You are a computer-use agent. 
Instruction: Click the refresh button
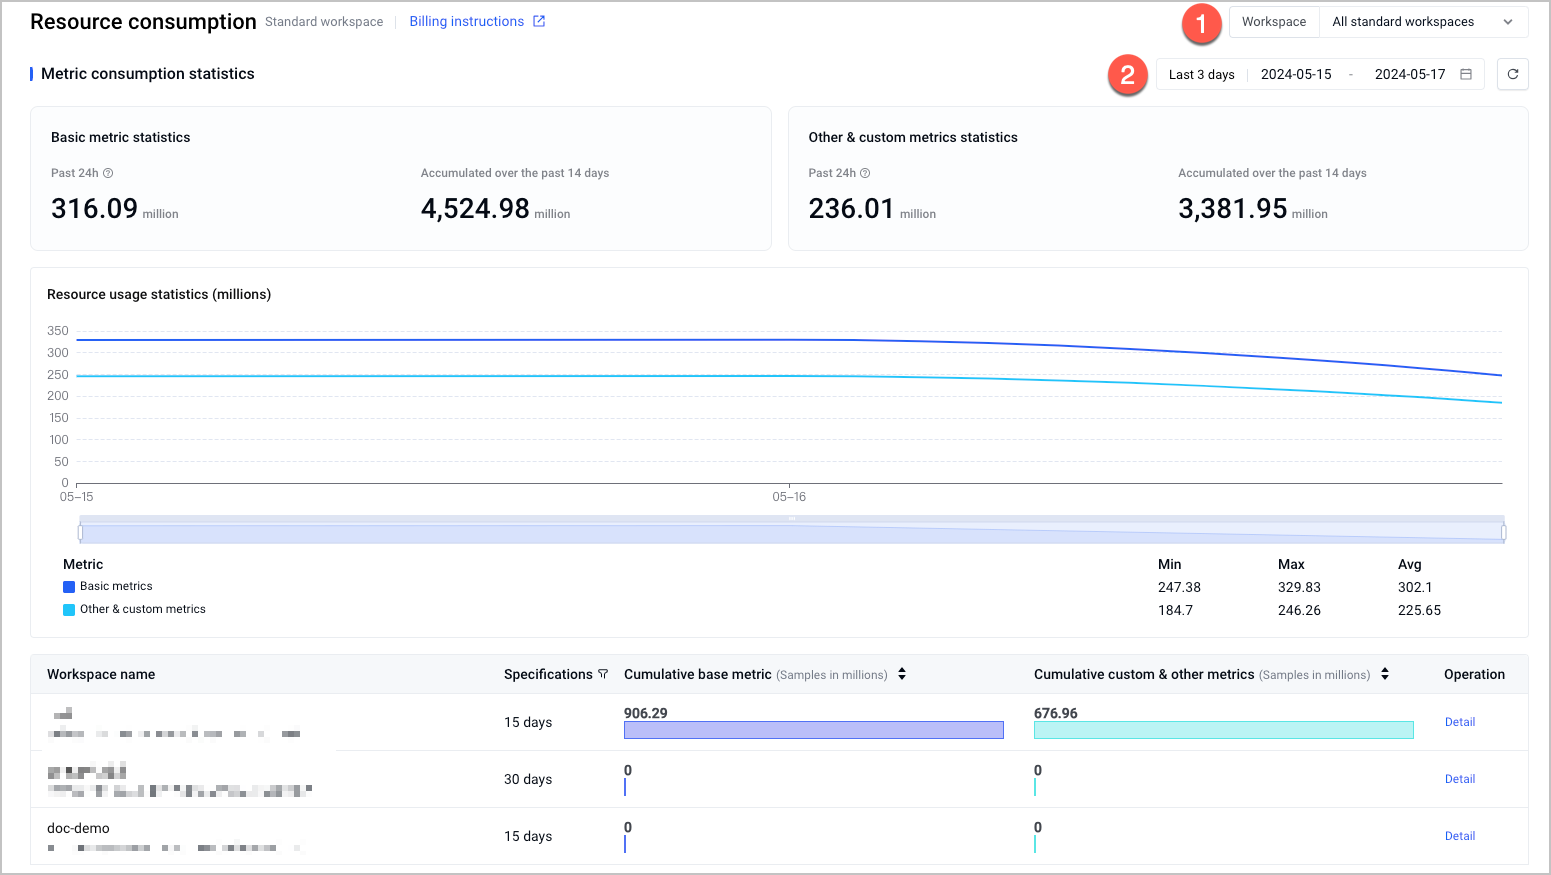tap(1513, 74)
